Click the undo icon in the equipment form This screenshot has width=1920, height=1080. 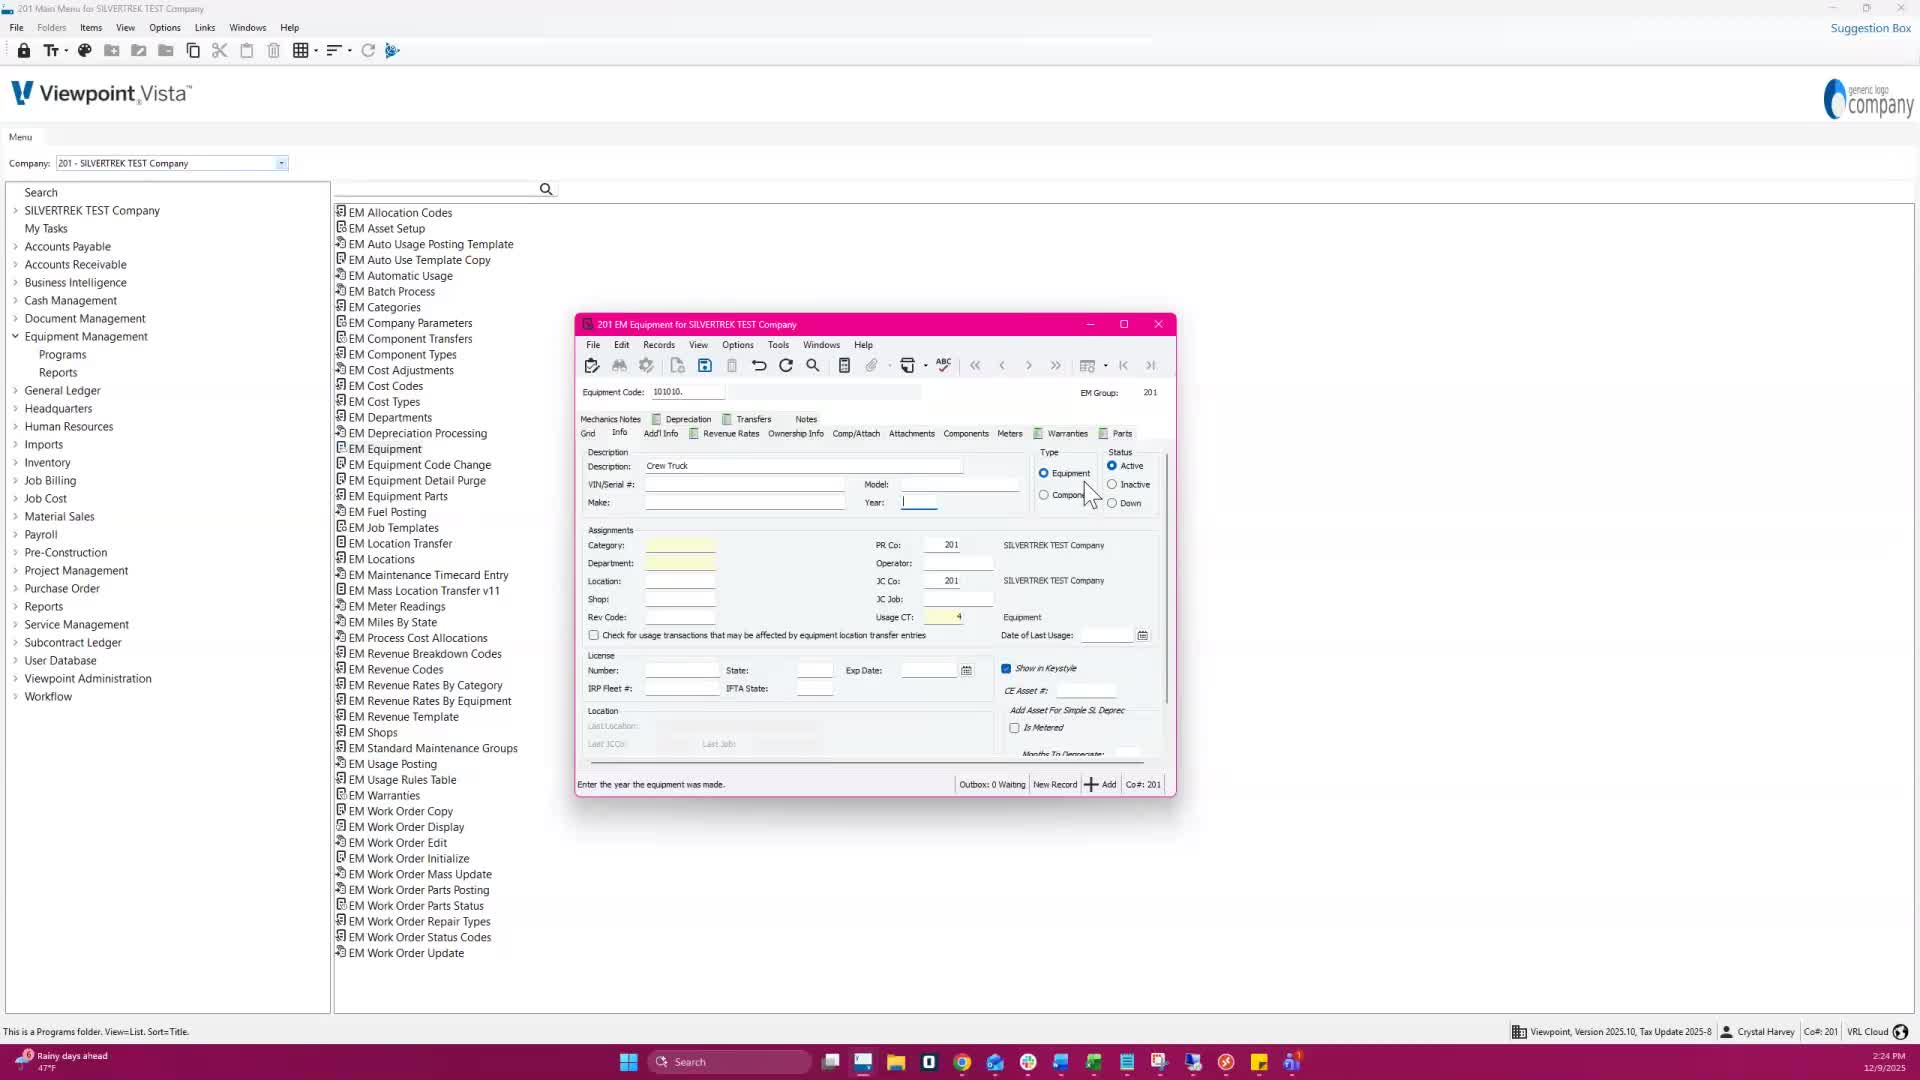point(759,366)
